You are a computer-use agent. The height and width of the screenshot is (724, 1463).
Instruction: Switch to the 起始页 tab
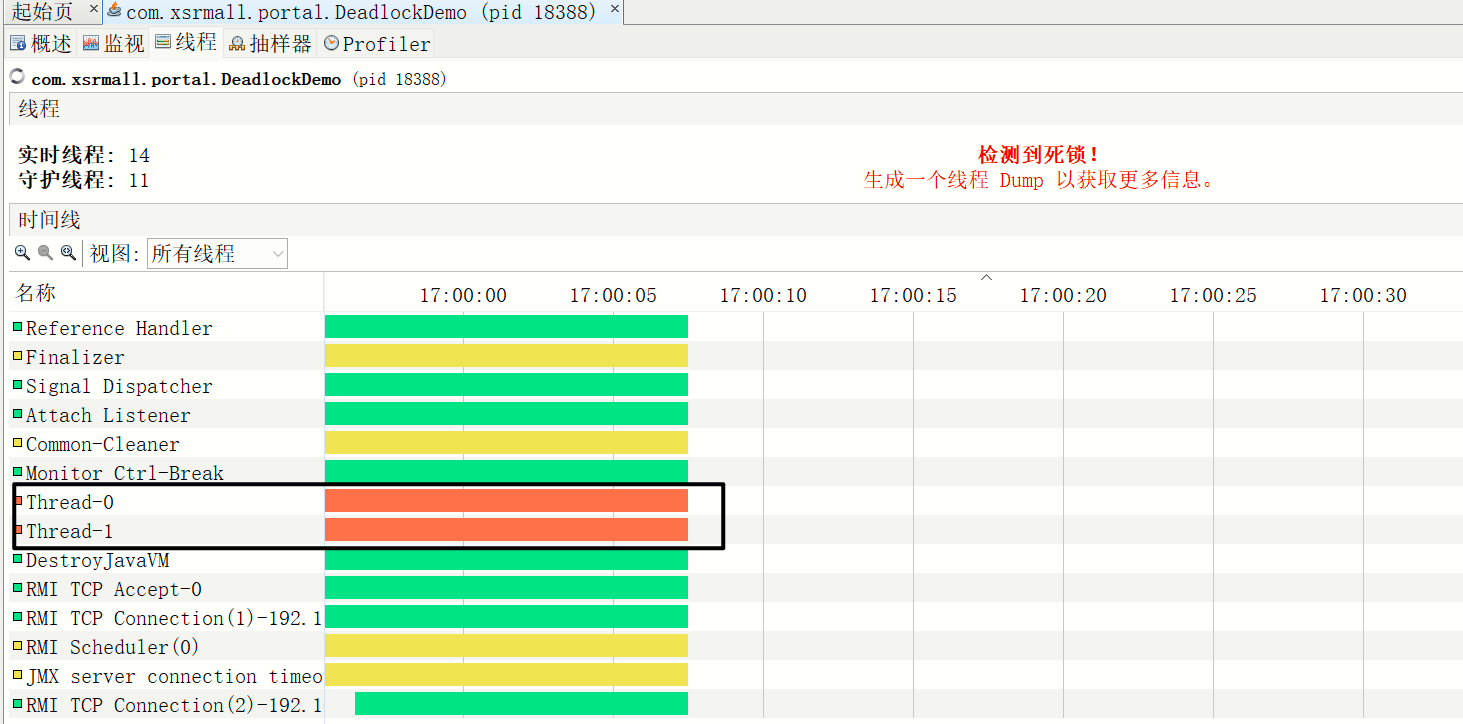pyautogui.click(x=42, y=12)
